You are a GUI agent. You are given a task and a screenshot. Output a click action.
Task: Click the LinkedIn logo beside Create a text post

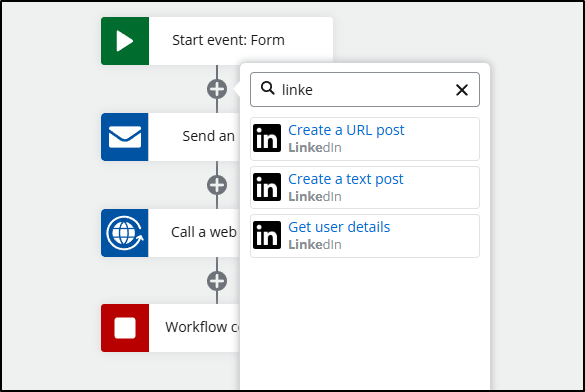(267, 187)
